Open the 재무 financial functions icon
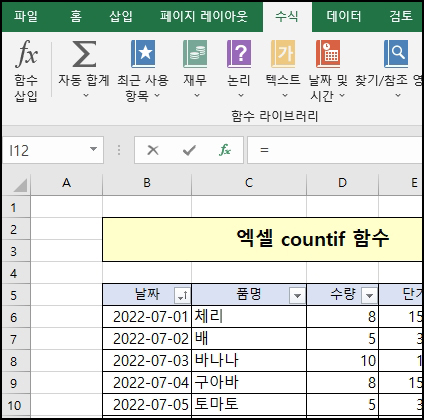The image size is (424, 420). coord(195,54)
